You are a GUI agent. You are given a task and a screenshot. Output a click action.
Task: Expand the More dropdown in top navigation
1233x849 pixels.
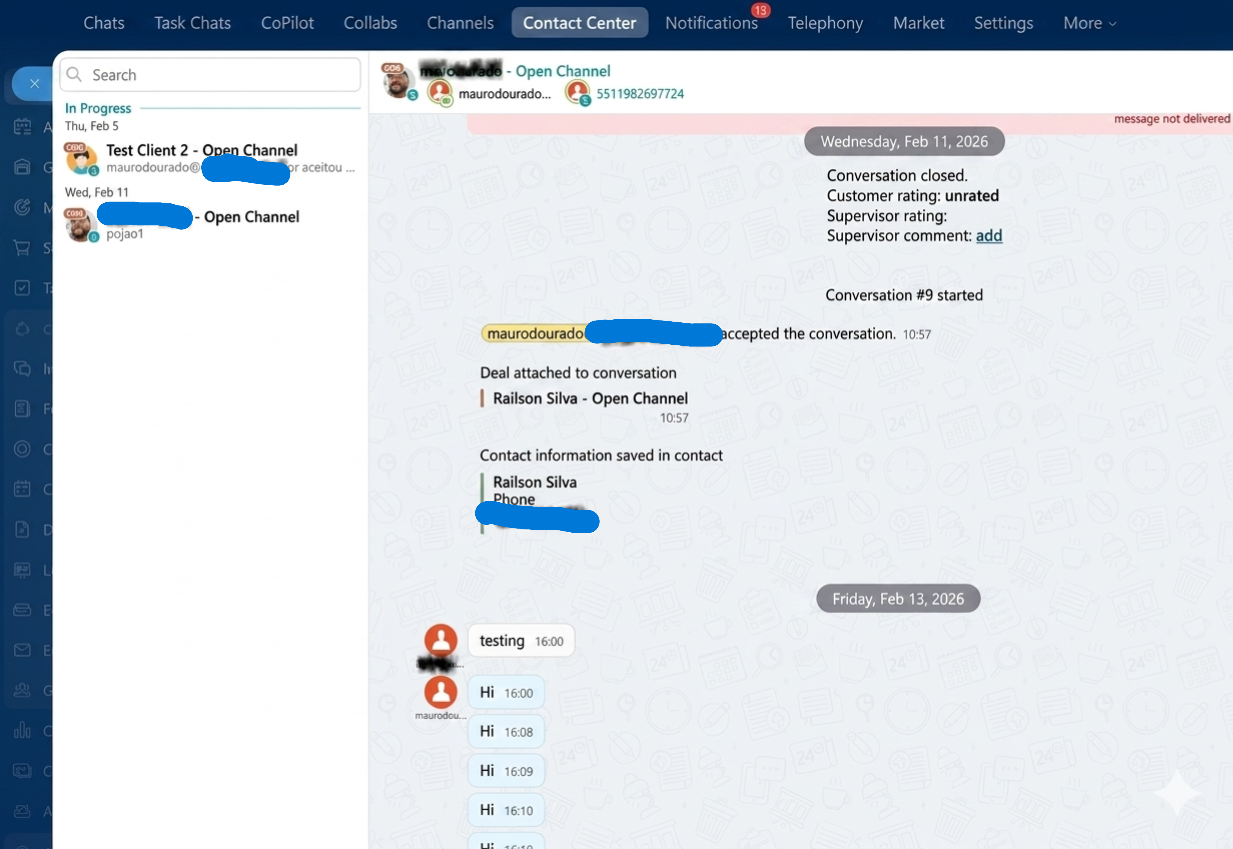1089,23
